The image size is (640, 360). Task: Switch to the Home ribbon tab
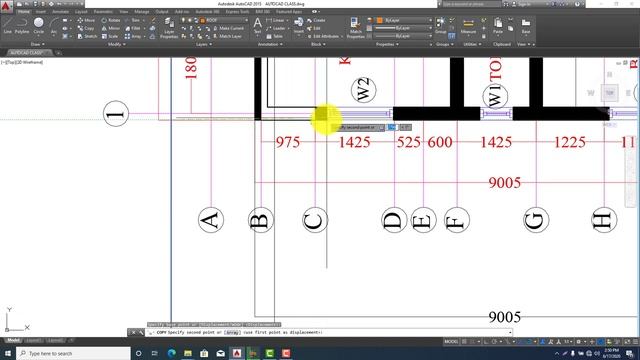pos(24,12)
